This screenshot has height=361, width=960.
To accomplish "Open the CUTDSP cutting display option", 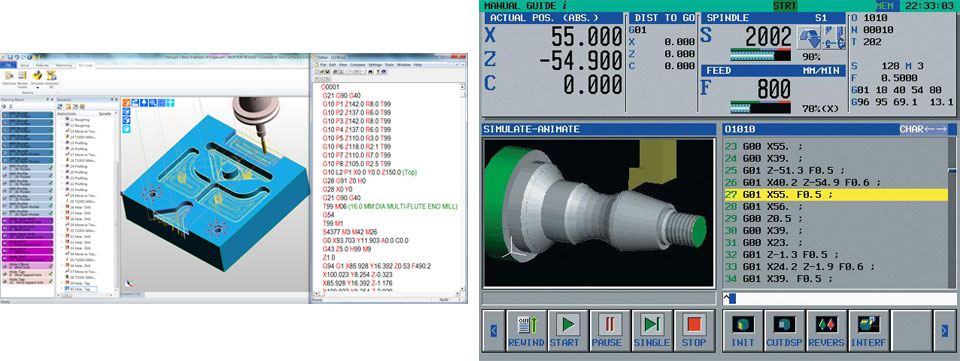I will pyautogui.click(x=785, y=330).
